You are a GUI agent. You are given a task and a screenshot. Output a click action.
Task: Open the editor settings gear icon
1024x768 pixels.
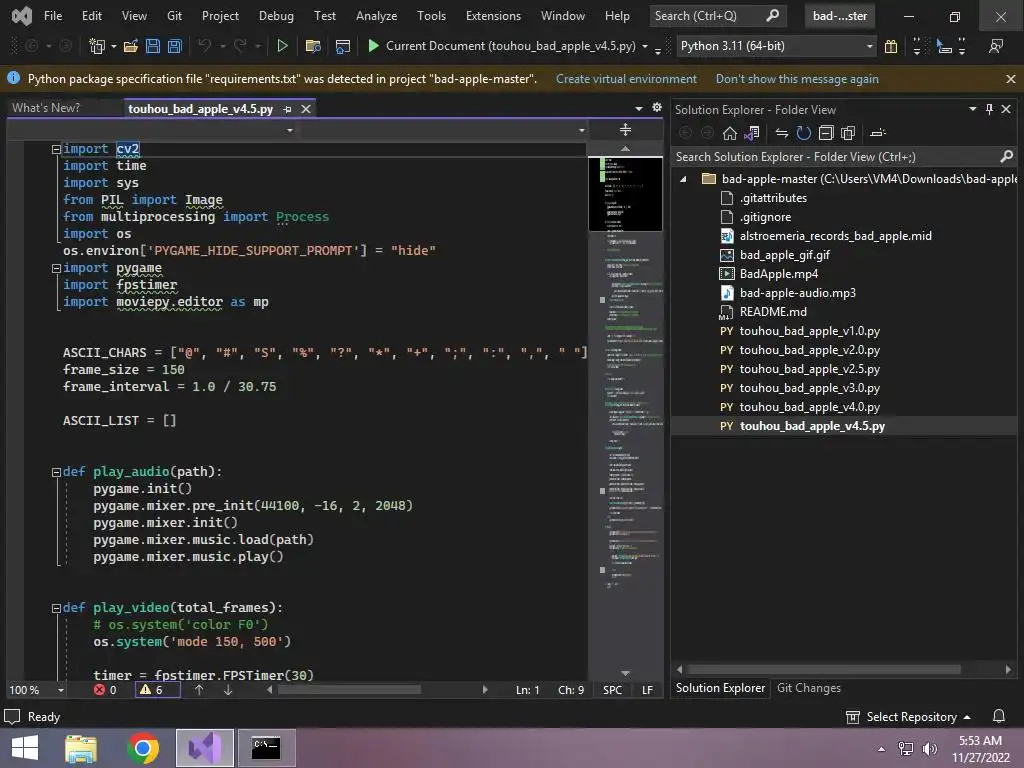[x=657, y=107]
